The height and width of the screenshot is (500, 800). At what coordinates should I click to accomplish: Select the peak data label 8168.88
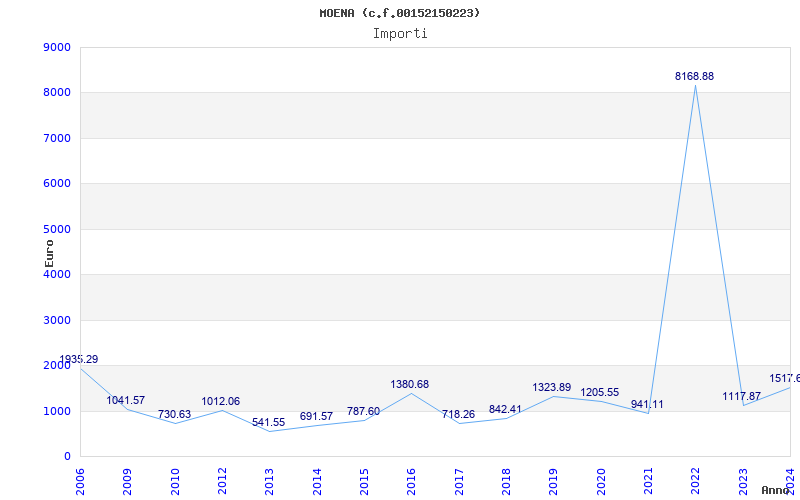point(694,77)
